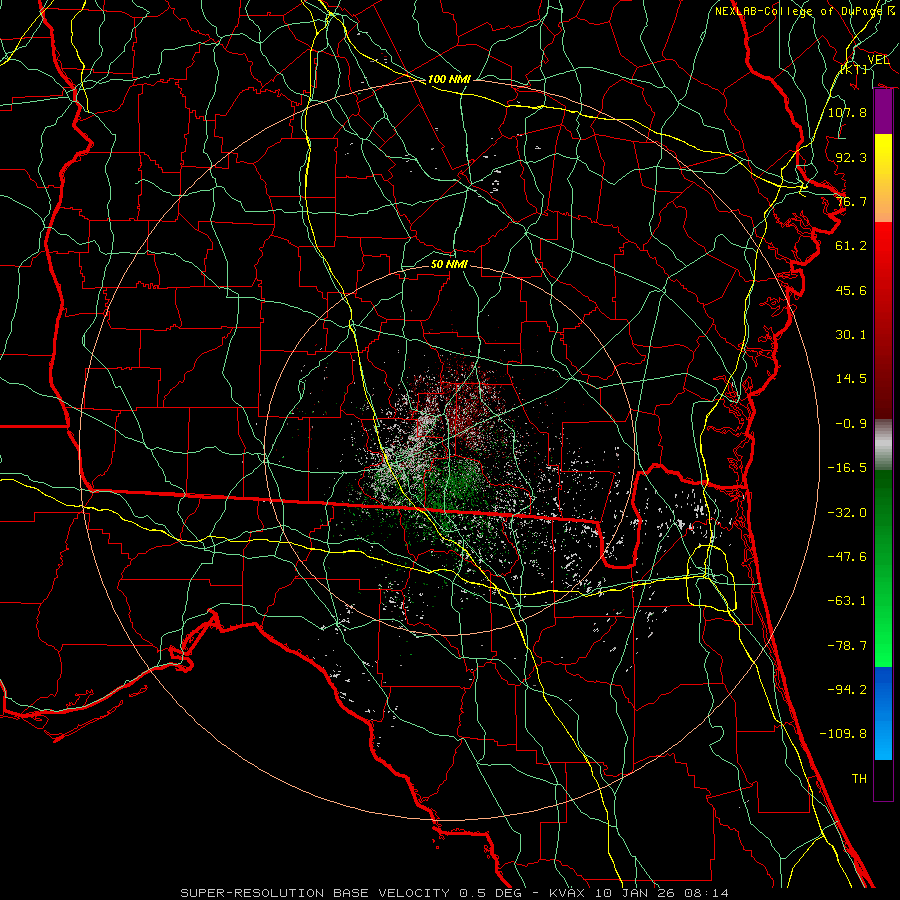Click the blue segment of the color bar

tap(883, 713)
